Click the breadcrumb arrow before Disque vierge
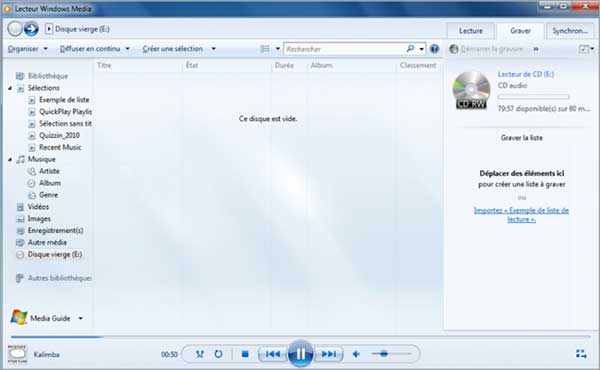This screenshot has width=600, height=370. (x=49, y=29)
